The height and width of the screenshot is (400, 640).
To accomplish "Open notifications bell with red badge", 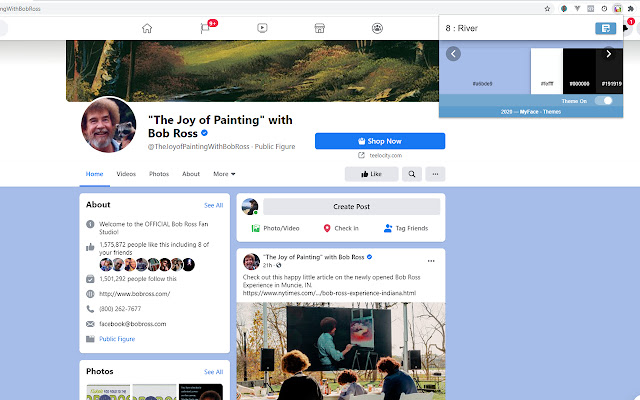I will [x=627, y=27].
